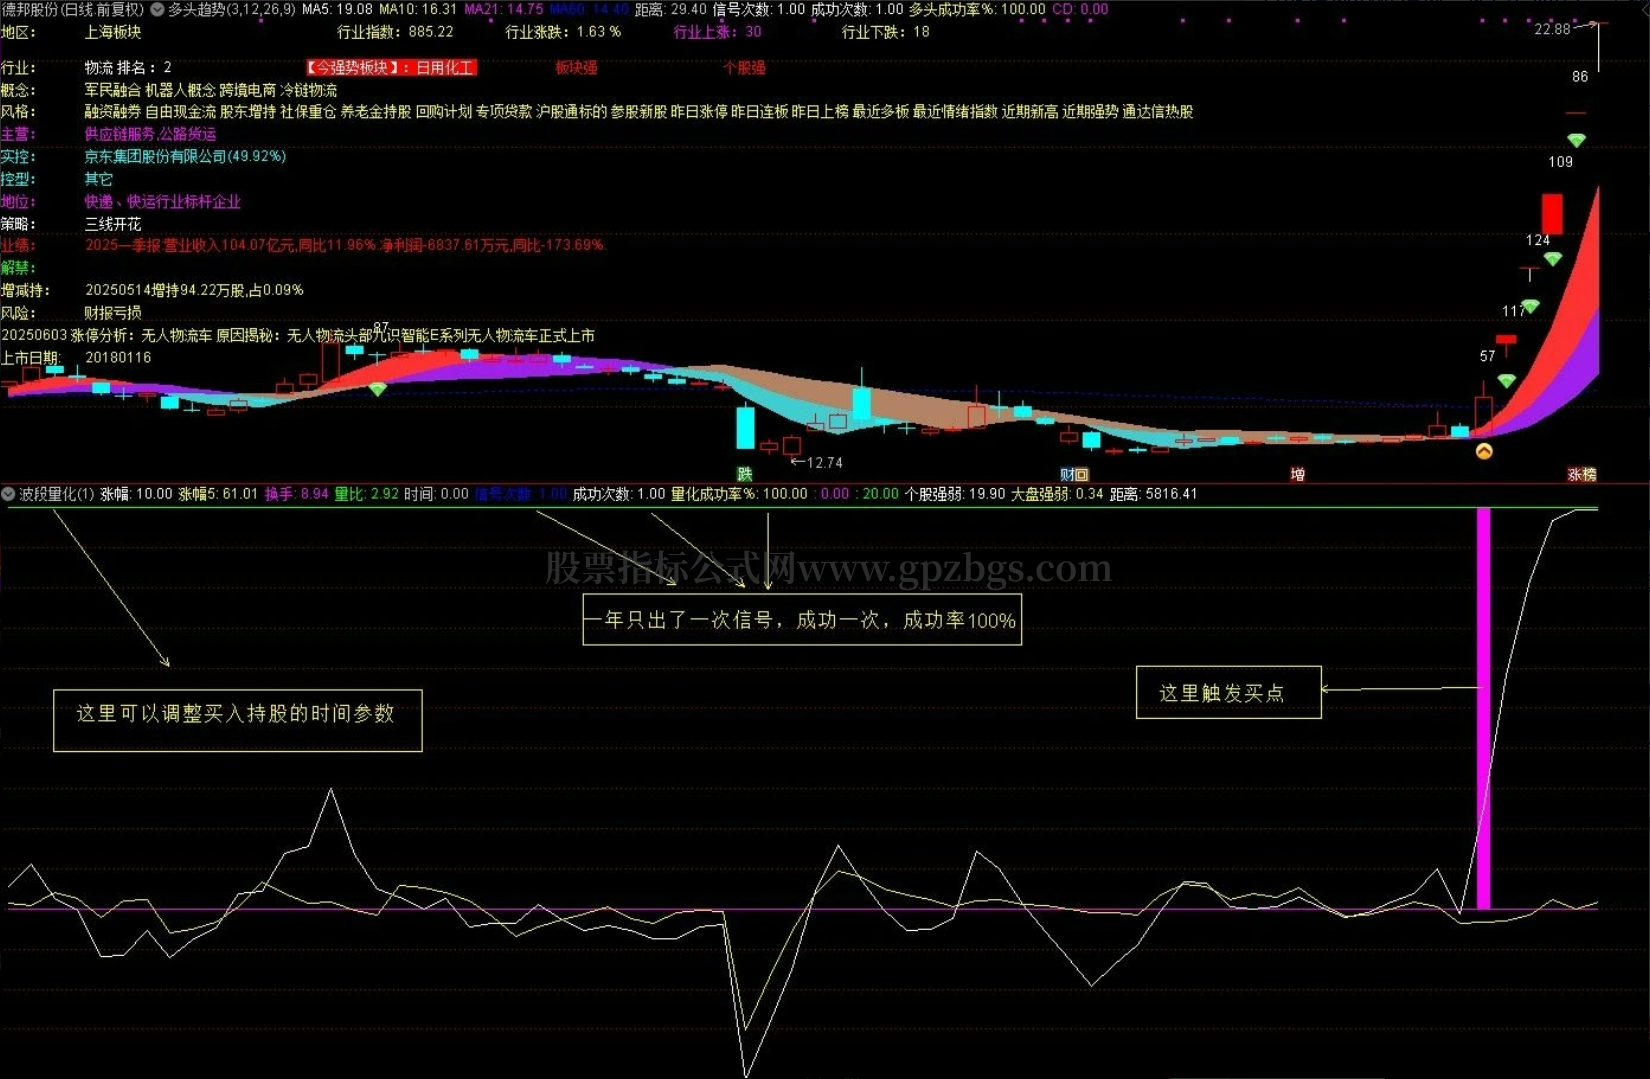
Task: Click the MA5: 19.08 value
Action: click(337, 9)
